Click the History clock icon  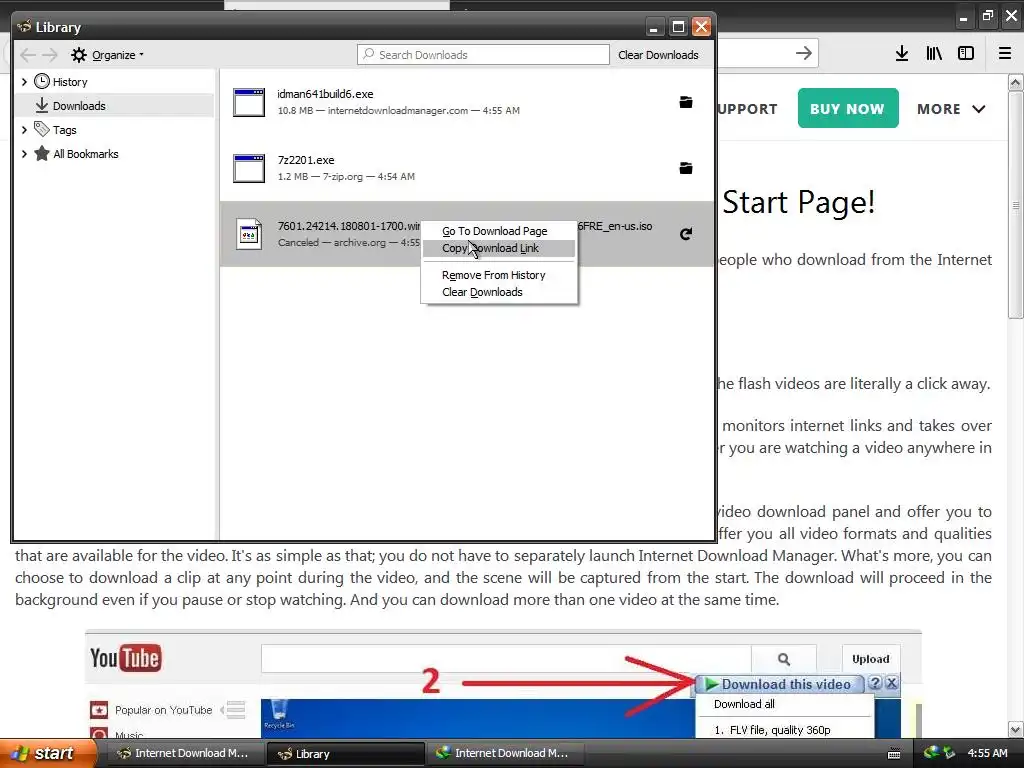point(42,81)
